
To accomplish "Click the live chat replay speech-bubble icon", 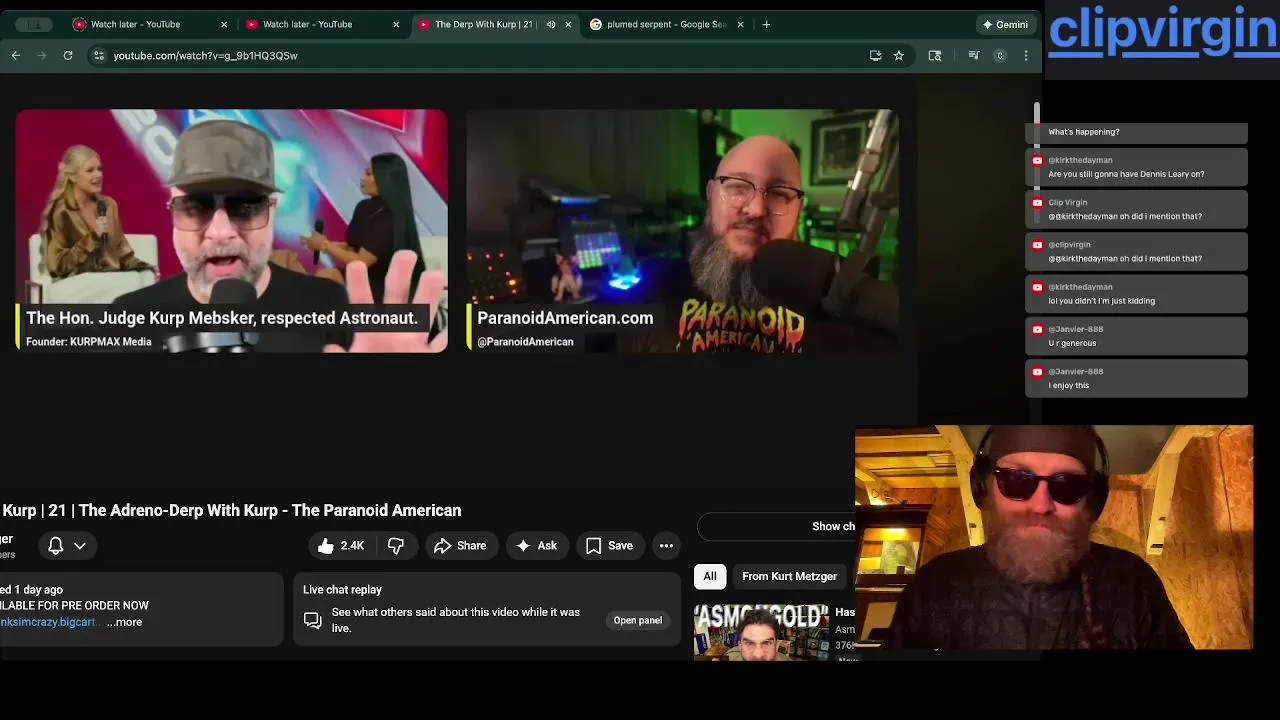I will click(313, 620).
